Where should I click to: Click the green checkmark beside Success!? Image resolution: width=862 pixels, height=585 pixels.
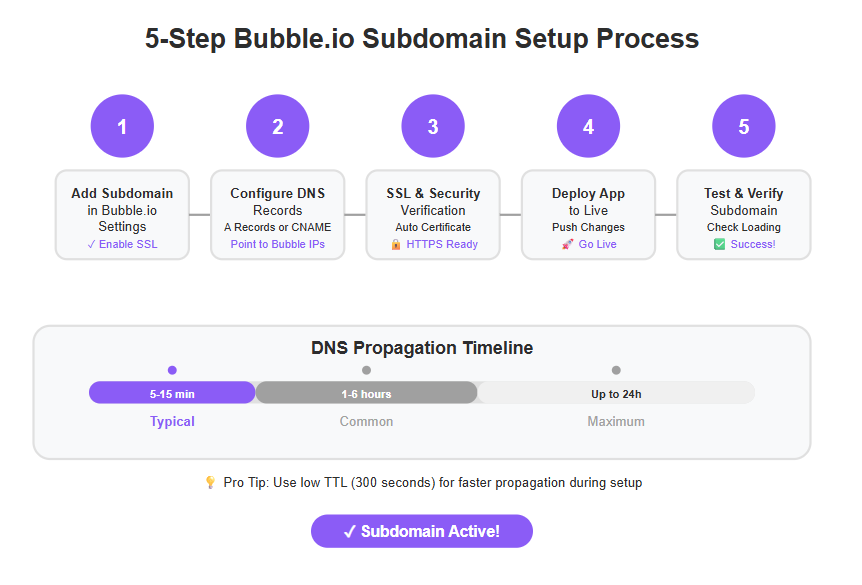719,244
